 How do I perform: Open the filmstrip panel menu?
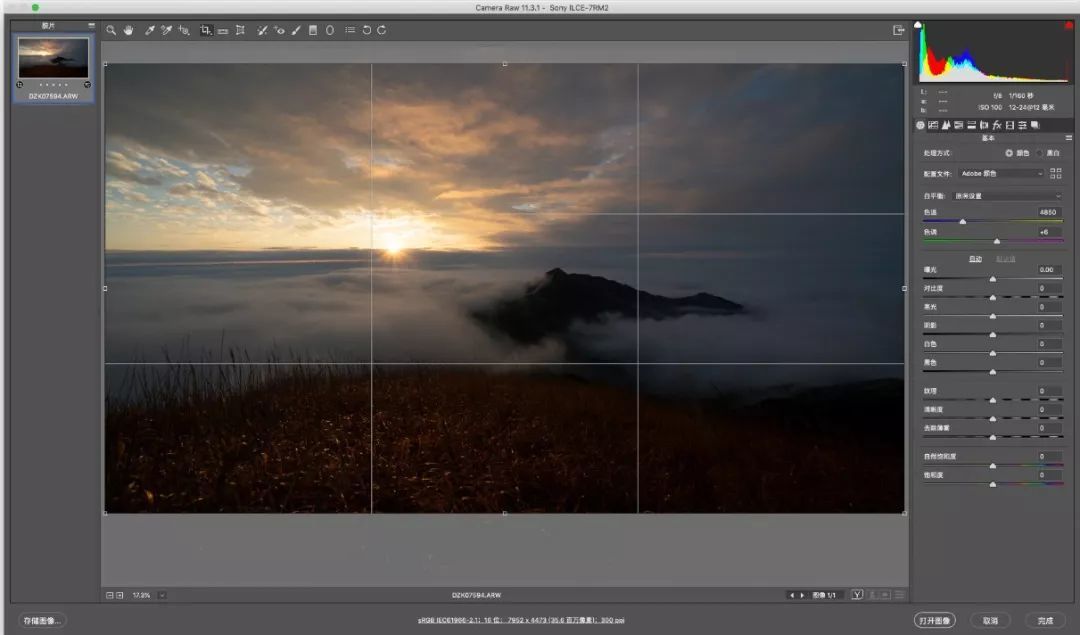click(91, 25)
